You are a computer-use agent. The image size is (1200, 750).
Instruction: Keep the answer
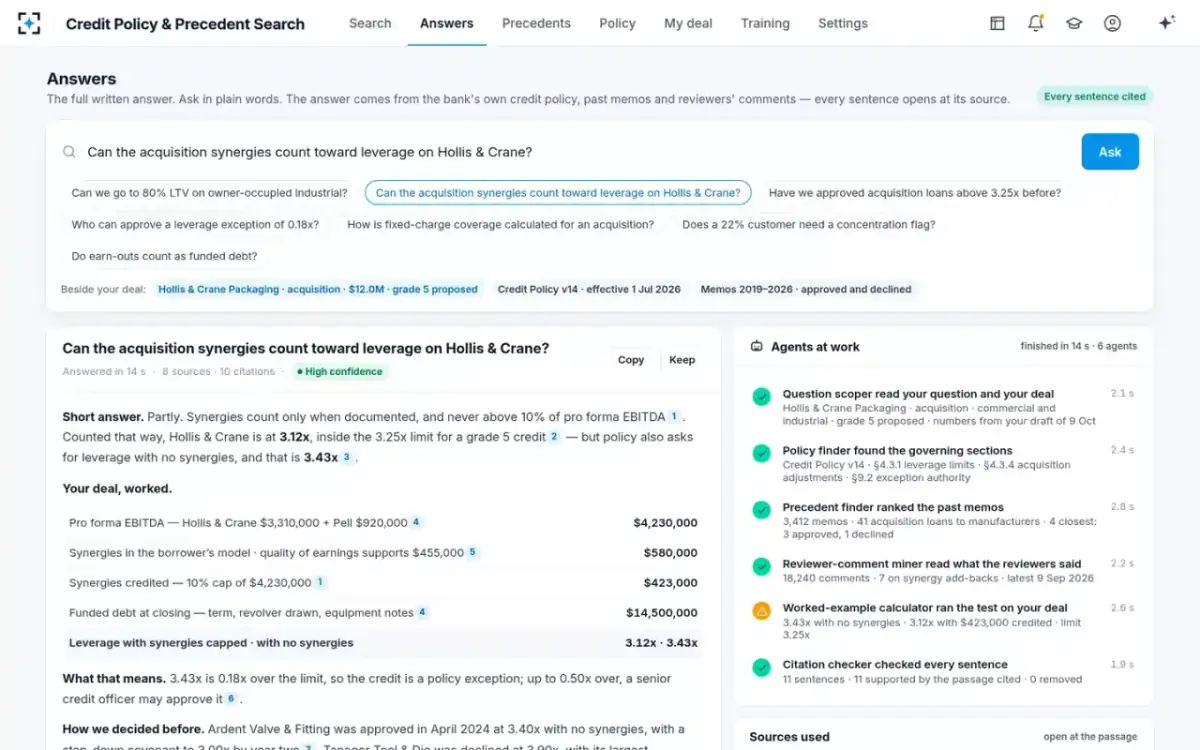[682, 360]
